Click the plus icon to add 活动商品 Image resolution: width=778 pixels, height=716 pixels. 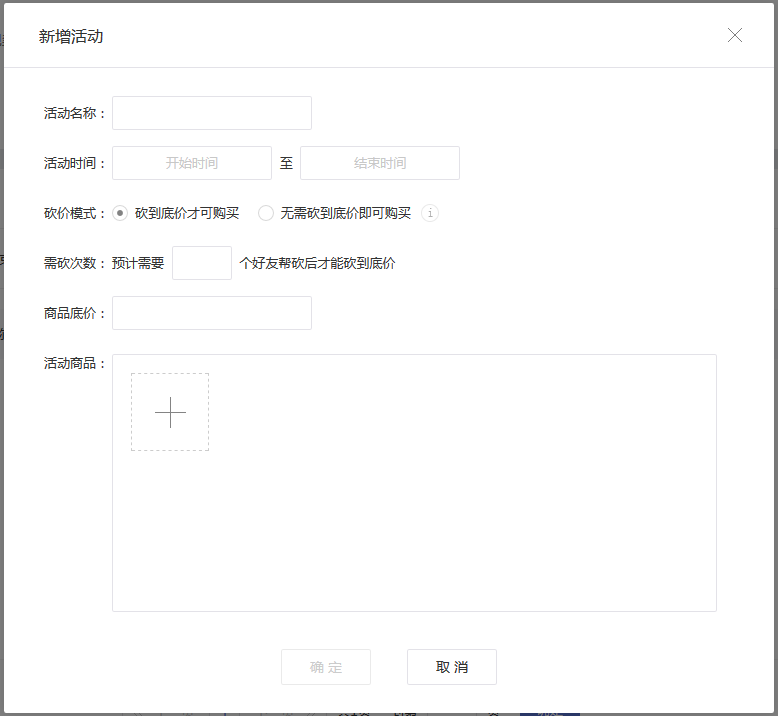click(x=170, y=412)
